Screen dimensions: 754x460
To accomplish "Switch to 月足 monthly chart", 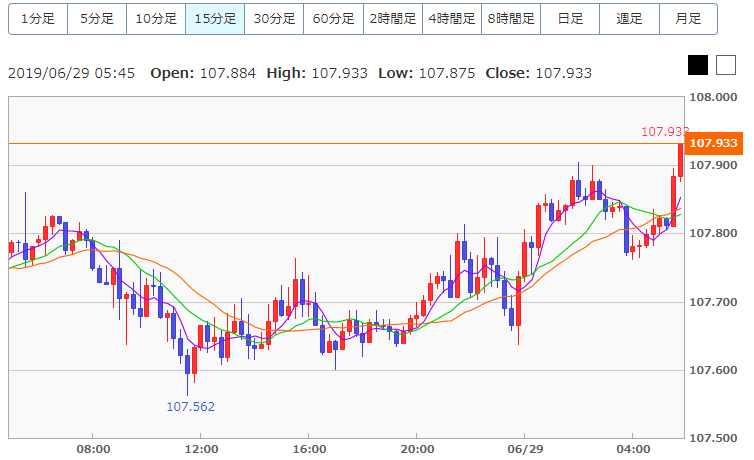I will pos(688,19).
